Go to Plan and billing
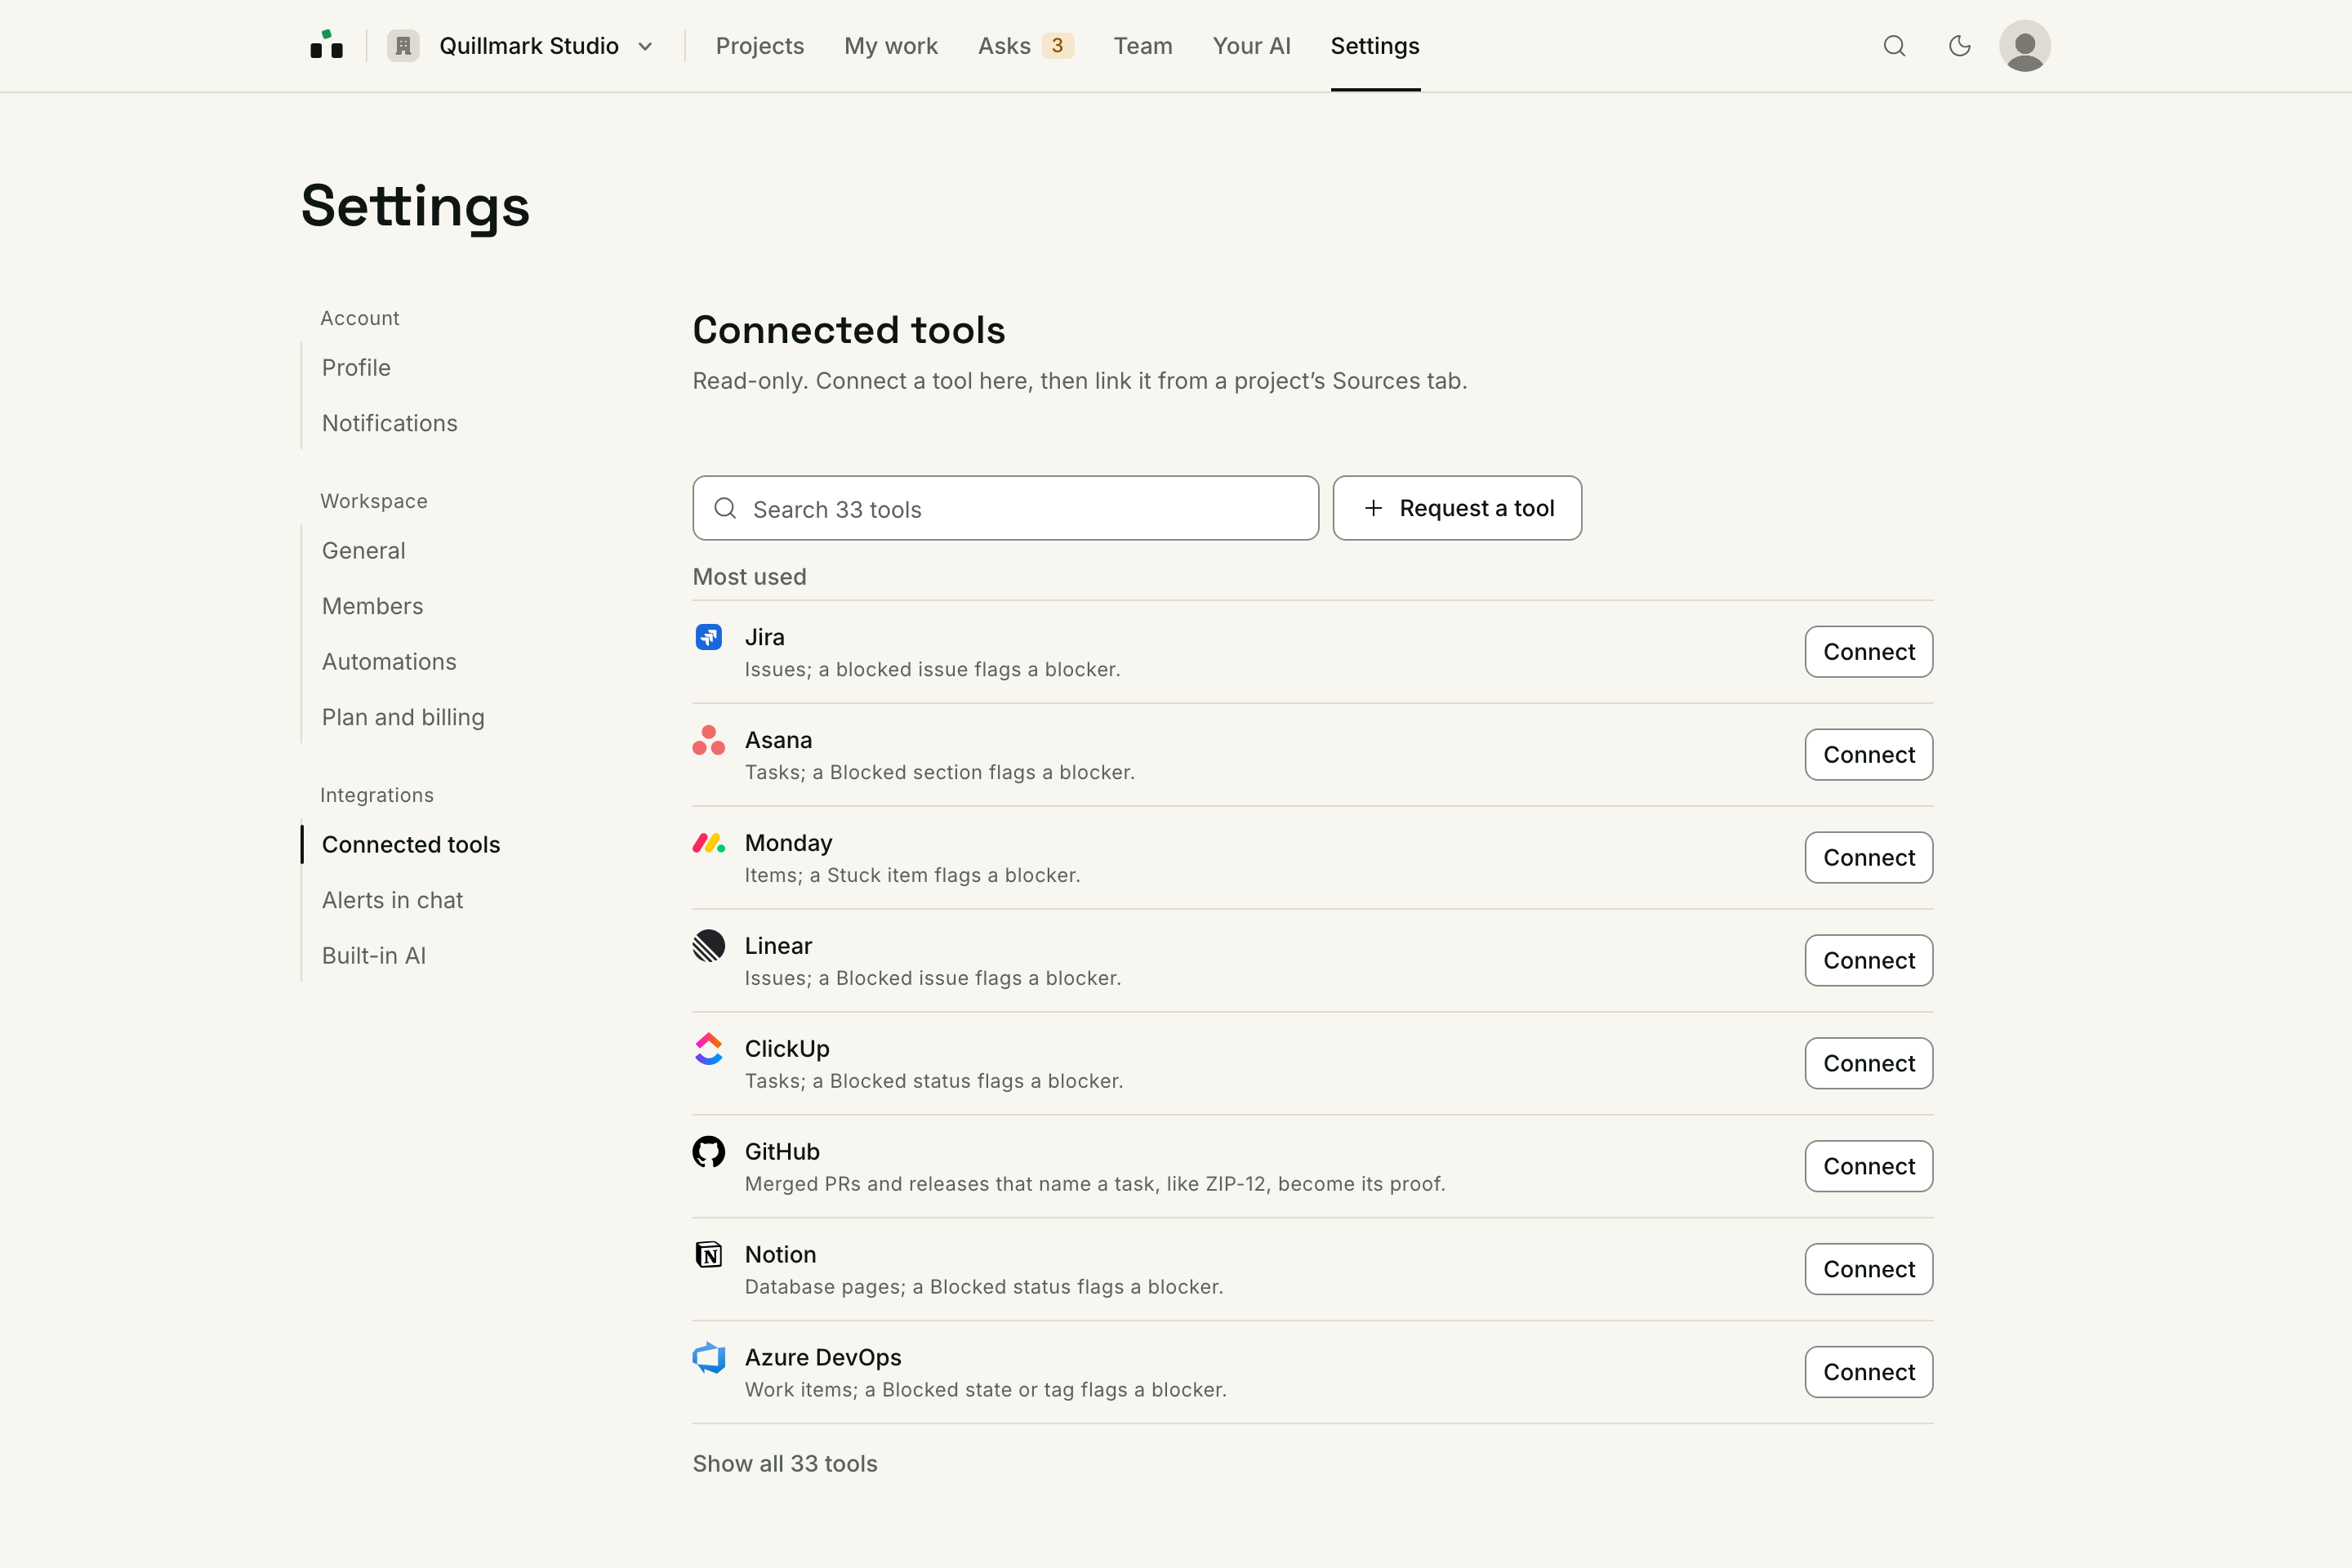The height and width of the screenshot is (1568, 2352). [x=403, y=718]
